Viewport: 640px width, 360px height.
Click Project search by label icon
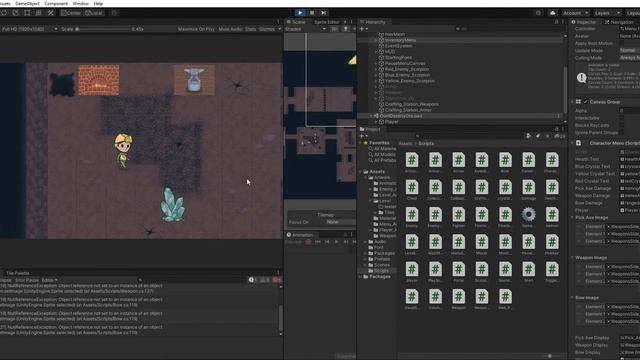[x=538, y=136]
